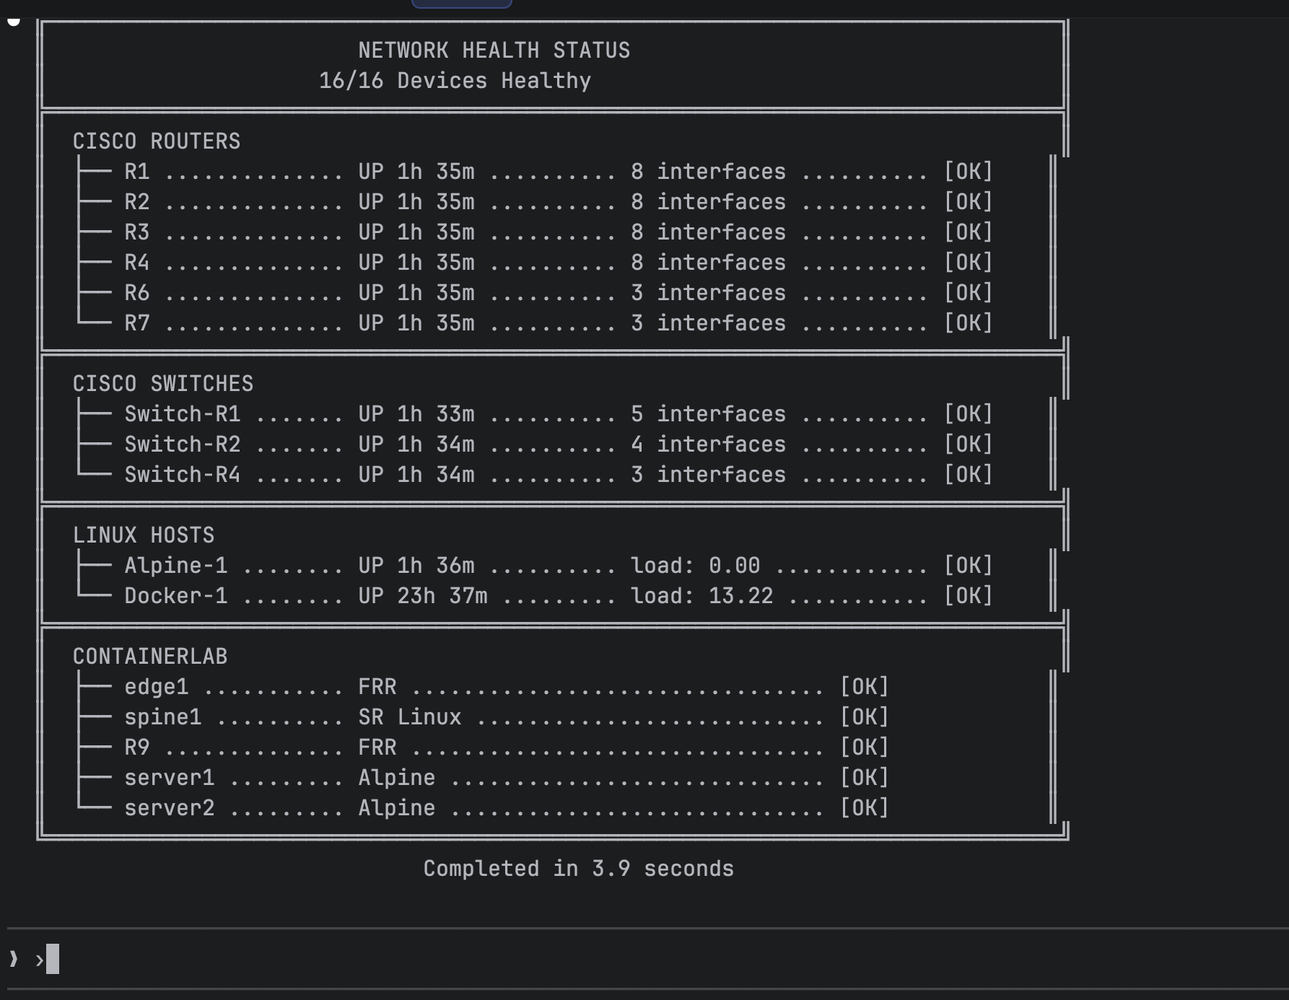1289x1000 pixels.
Task: Click the [OK] status for spine1
Action: click(864, 717)
